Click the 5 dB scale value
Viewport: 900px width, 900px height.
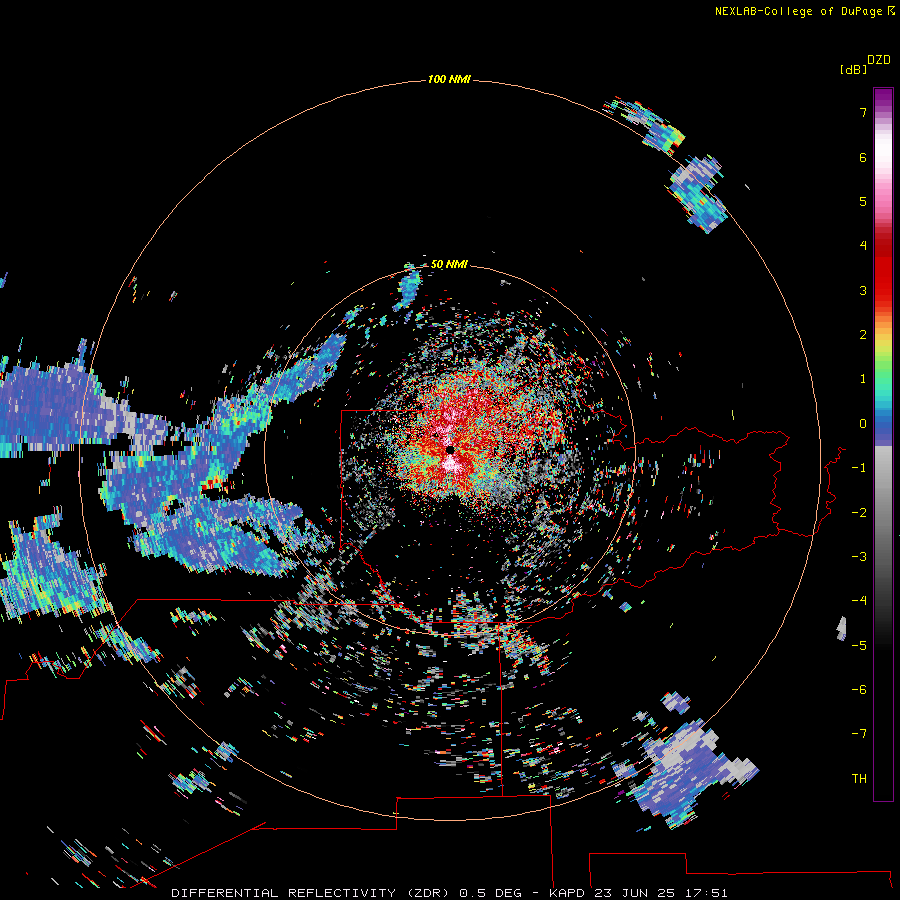coord(863,201)
